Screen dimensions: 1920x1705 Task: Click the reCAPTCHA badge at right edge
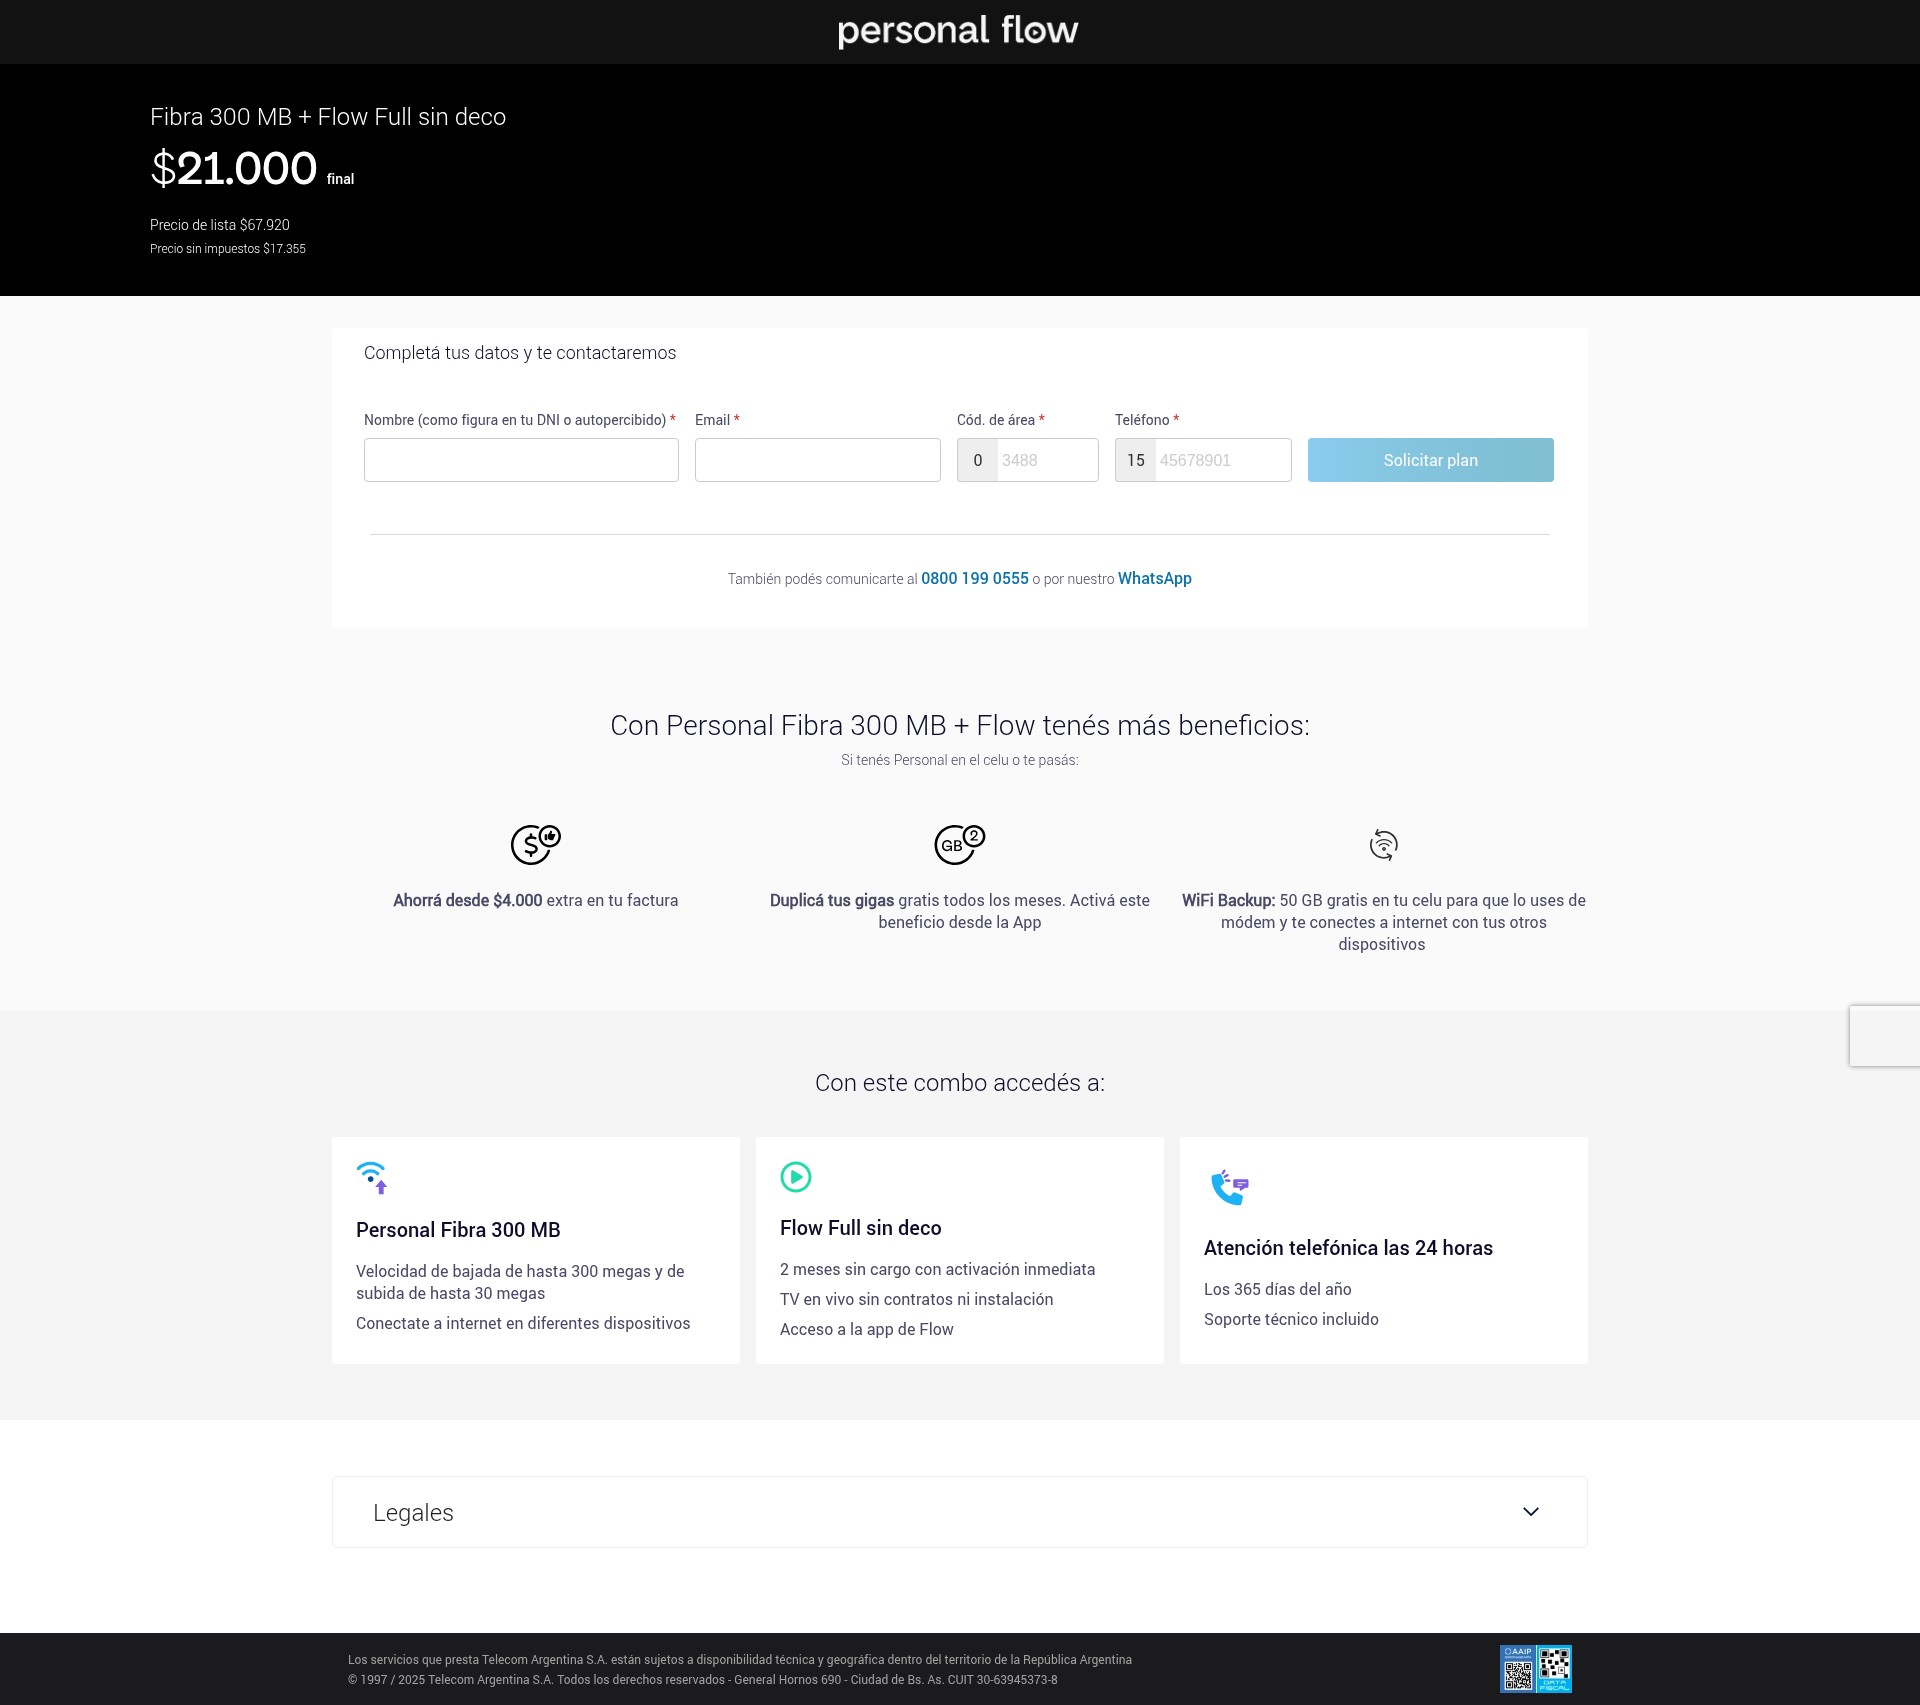tap(1885, 1036)
